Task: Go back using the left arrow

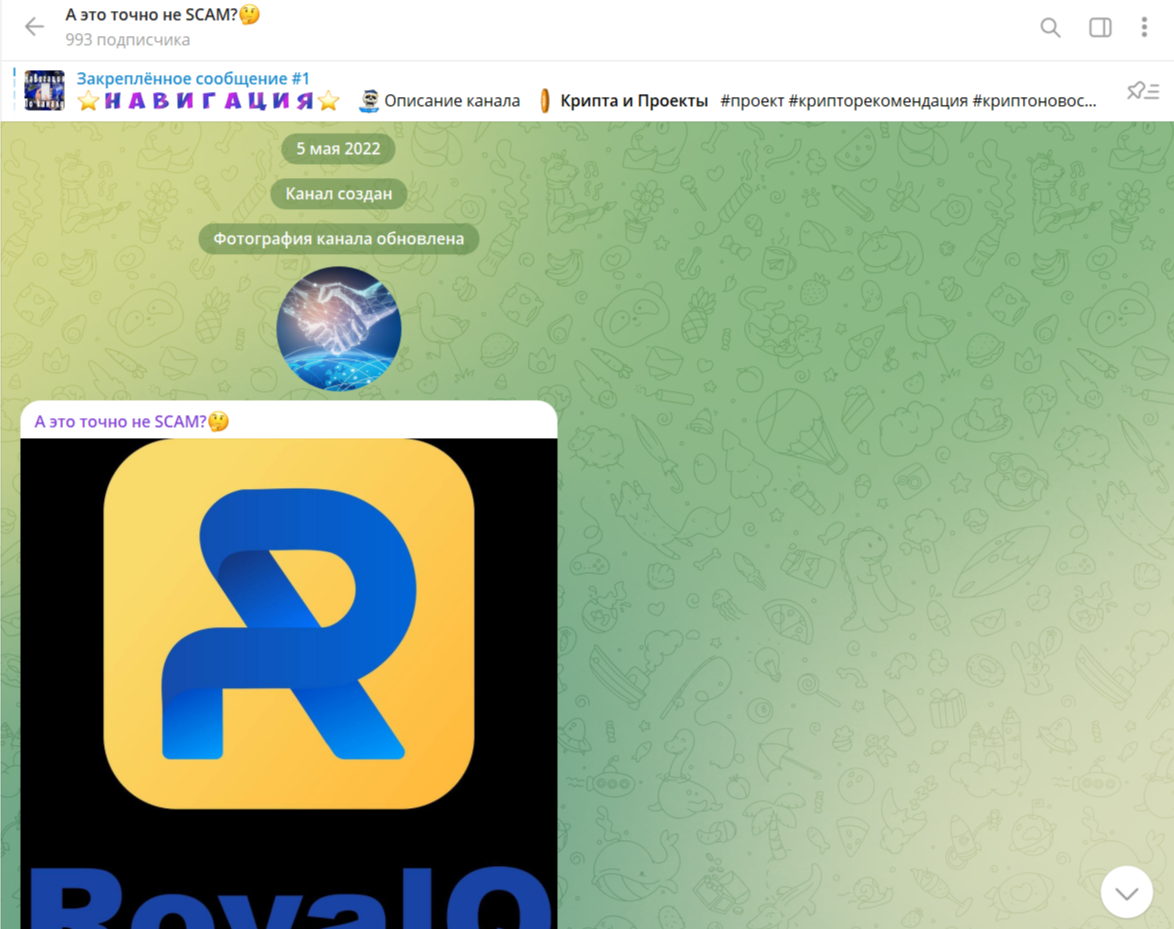Action: coord(34,27)
